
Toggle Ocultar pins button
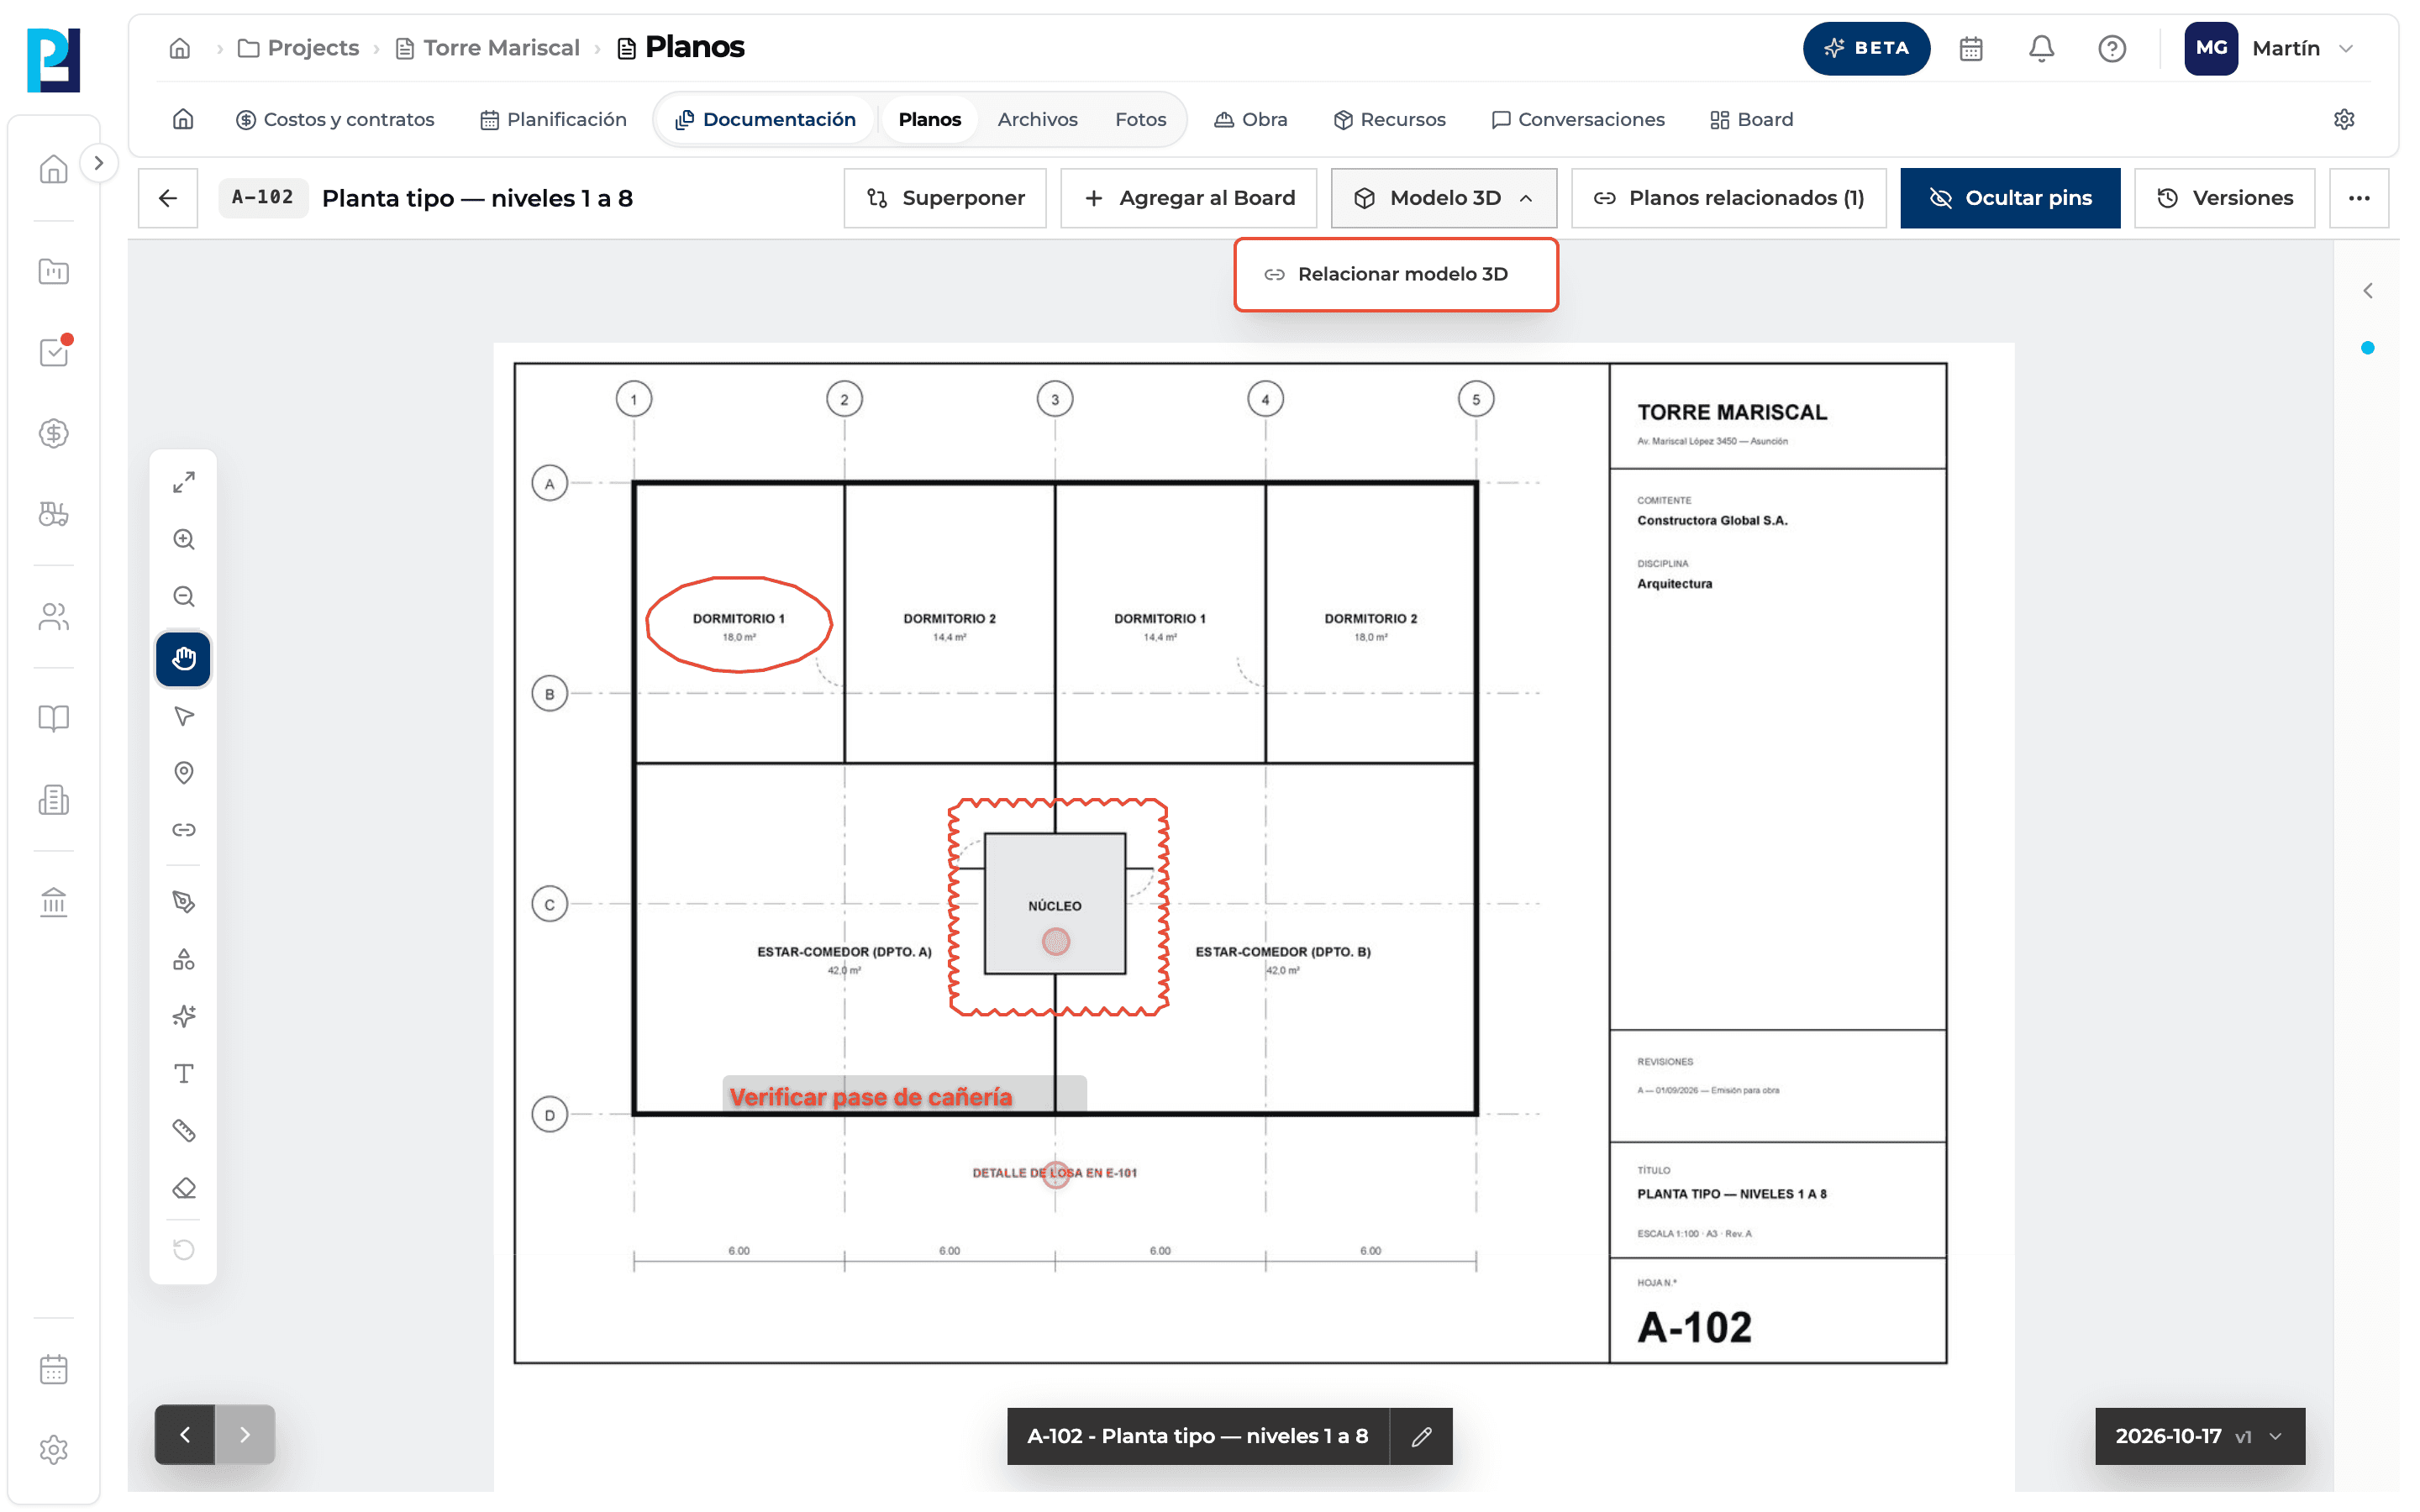tap(2009, 198)
